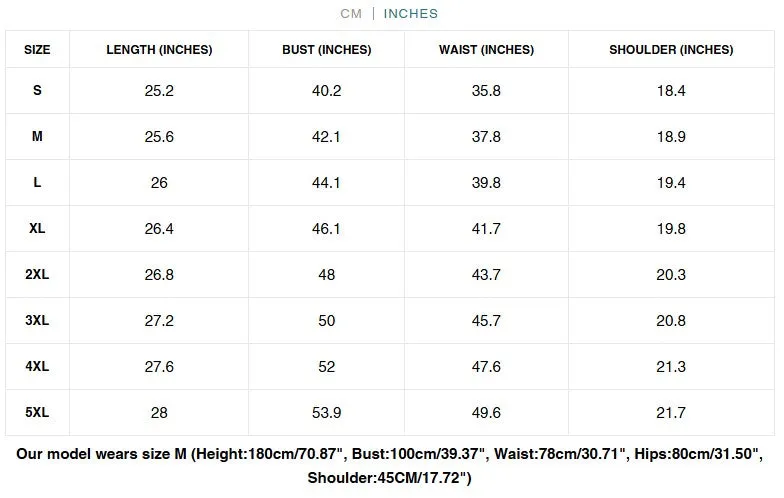Select the 2XL size row label
This screenshot has width=784, height=498.
[x=38, y=274]
